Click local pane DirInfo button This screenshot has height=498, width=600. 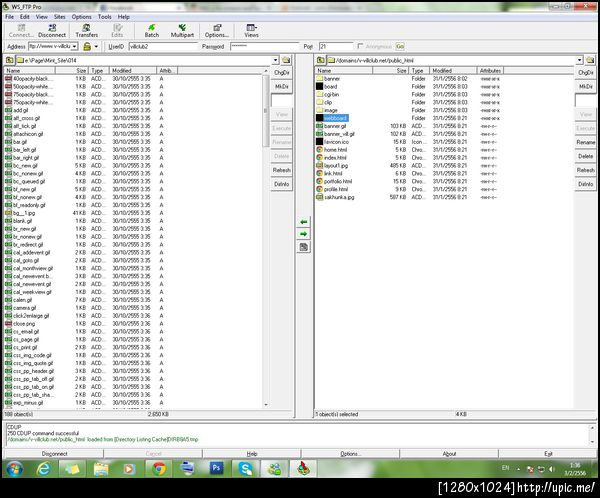[x=282, y=184]
